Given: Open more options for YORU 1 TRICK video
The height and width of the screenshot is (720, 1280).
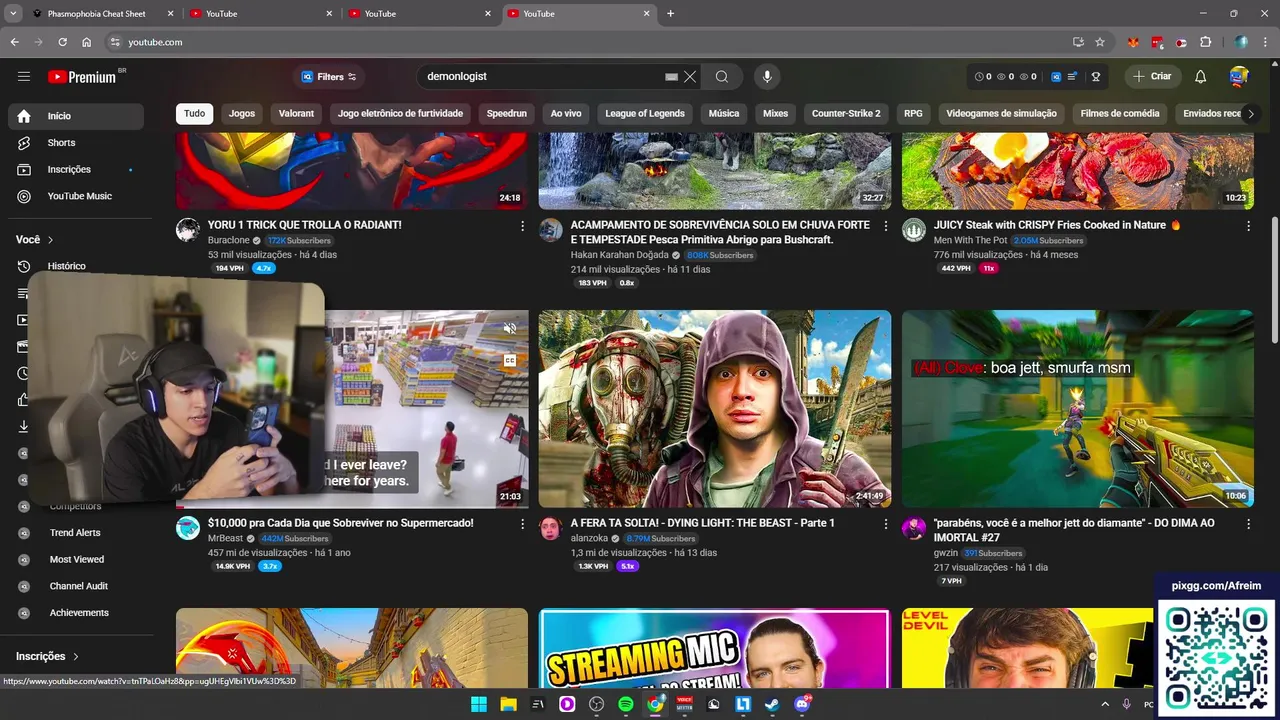Looking at the screenshot, I should pyautogui.click(x=522, y=226).
